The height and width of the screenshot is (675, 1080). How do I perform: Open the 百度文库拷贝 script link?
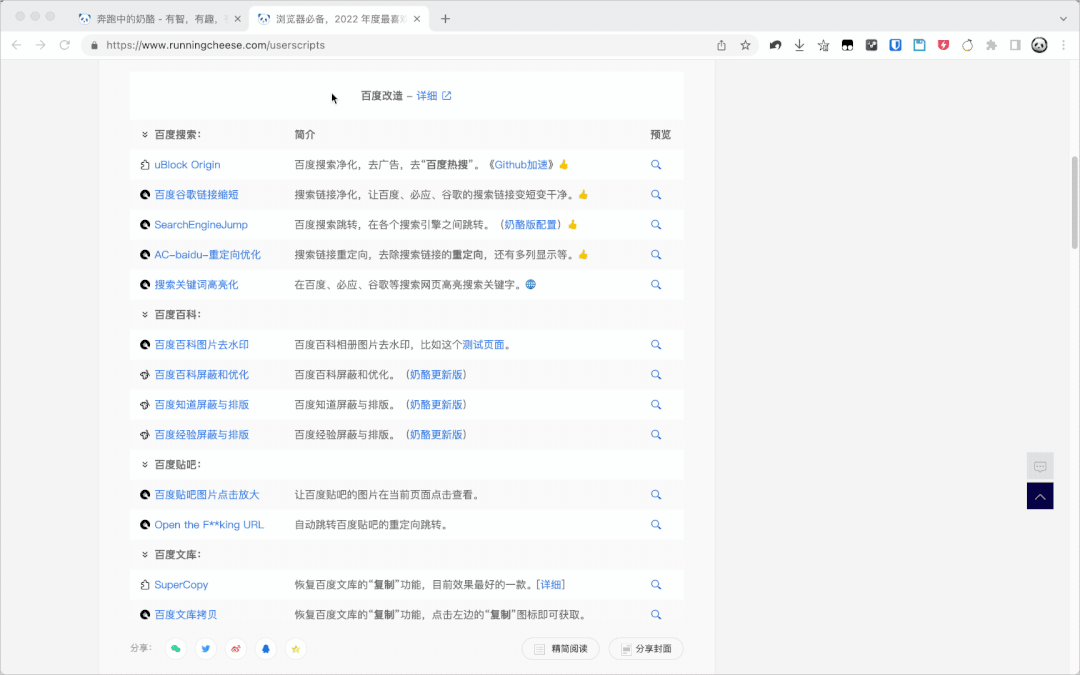tap(185, 614)
